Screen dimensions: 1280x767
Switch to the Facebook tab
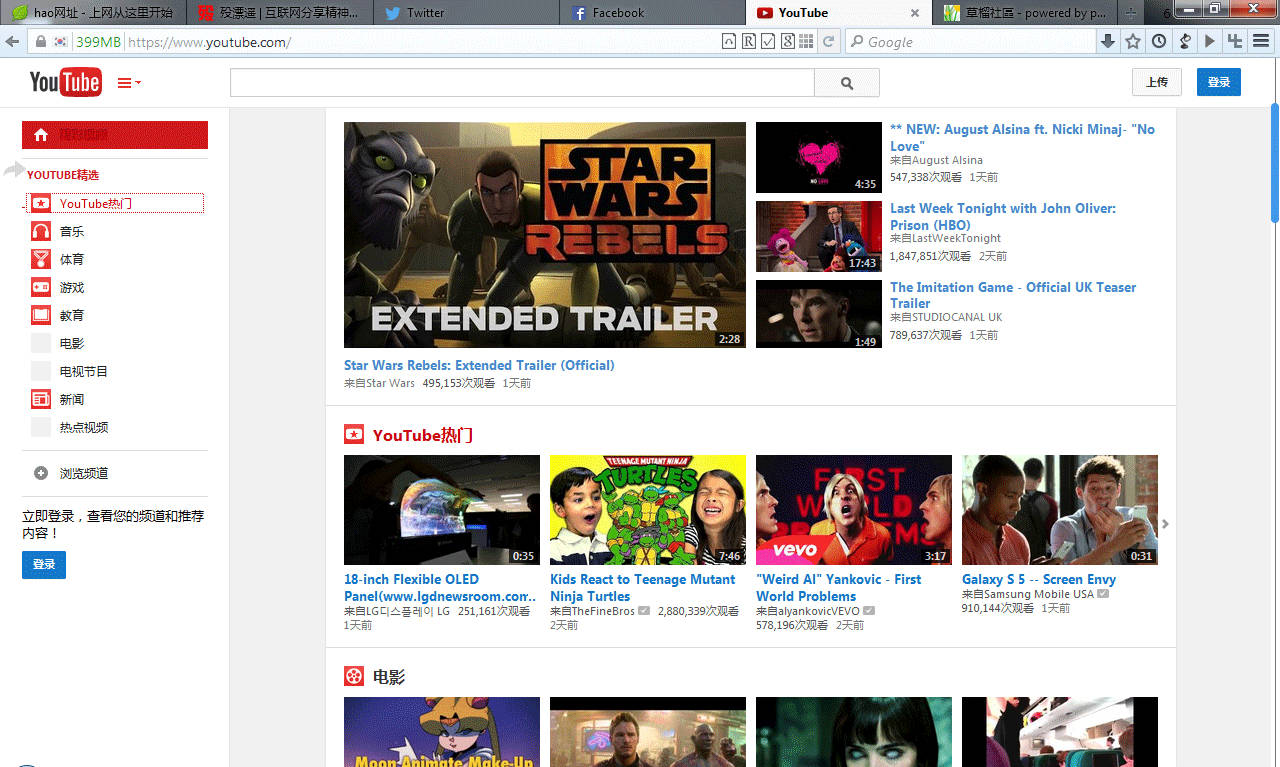652,13
